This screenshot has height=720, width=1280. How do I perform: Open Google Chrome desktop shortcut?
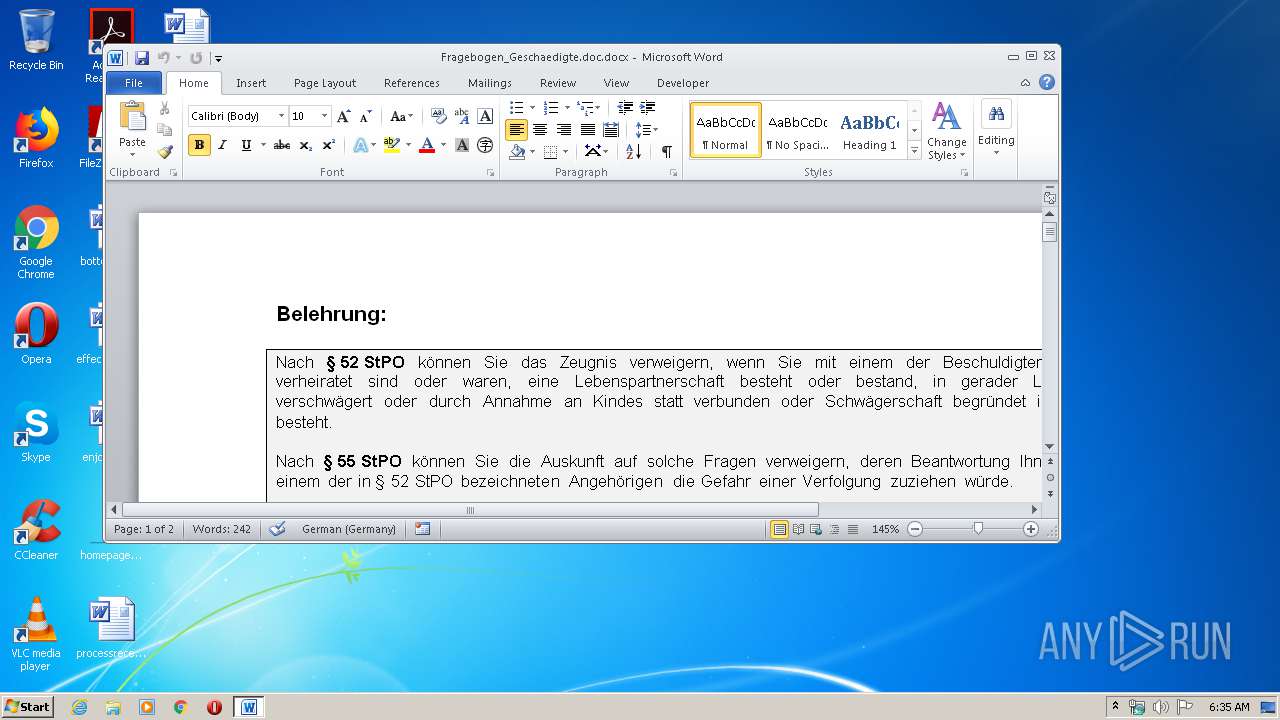36,242
